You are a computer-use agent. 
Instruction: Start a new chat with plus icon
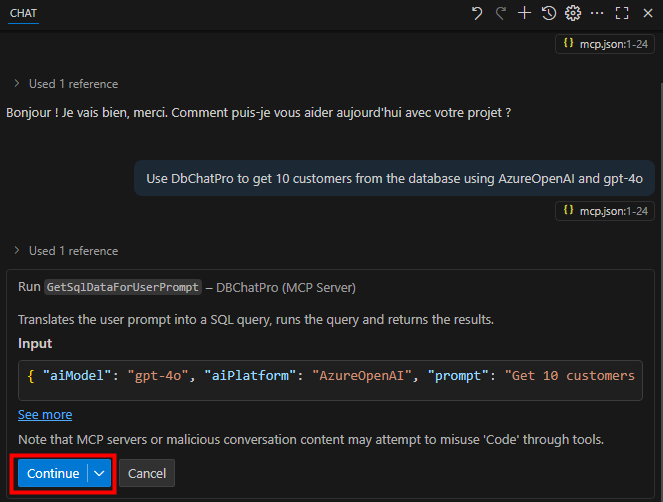524,13
